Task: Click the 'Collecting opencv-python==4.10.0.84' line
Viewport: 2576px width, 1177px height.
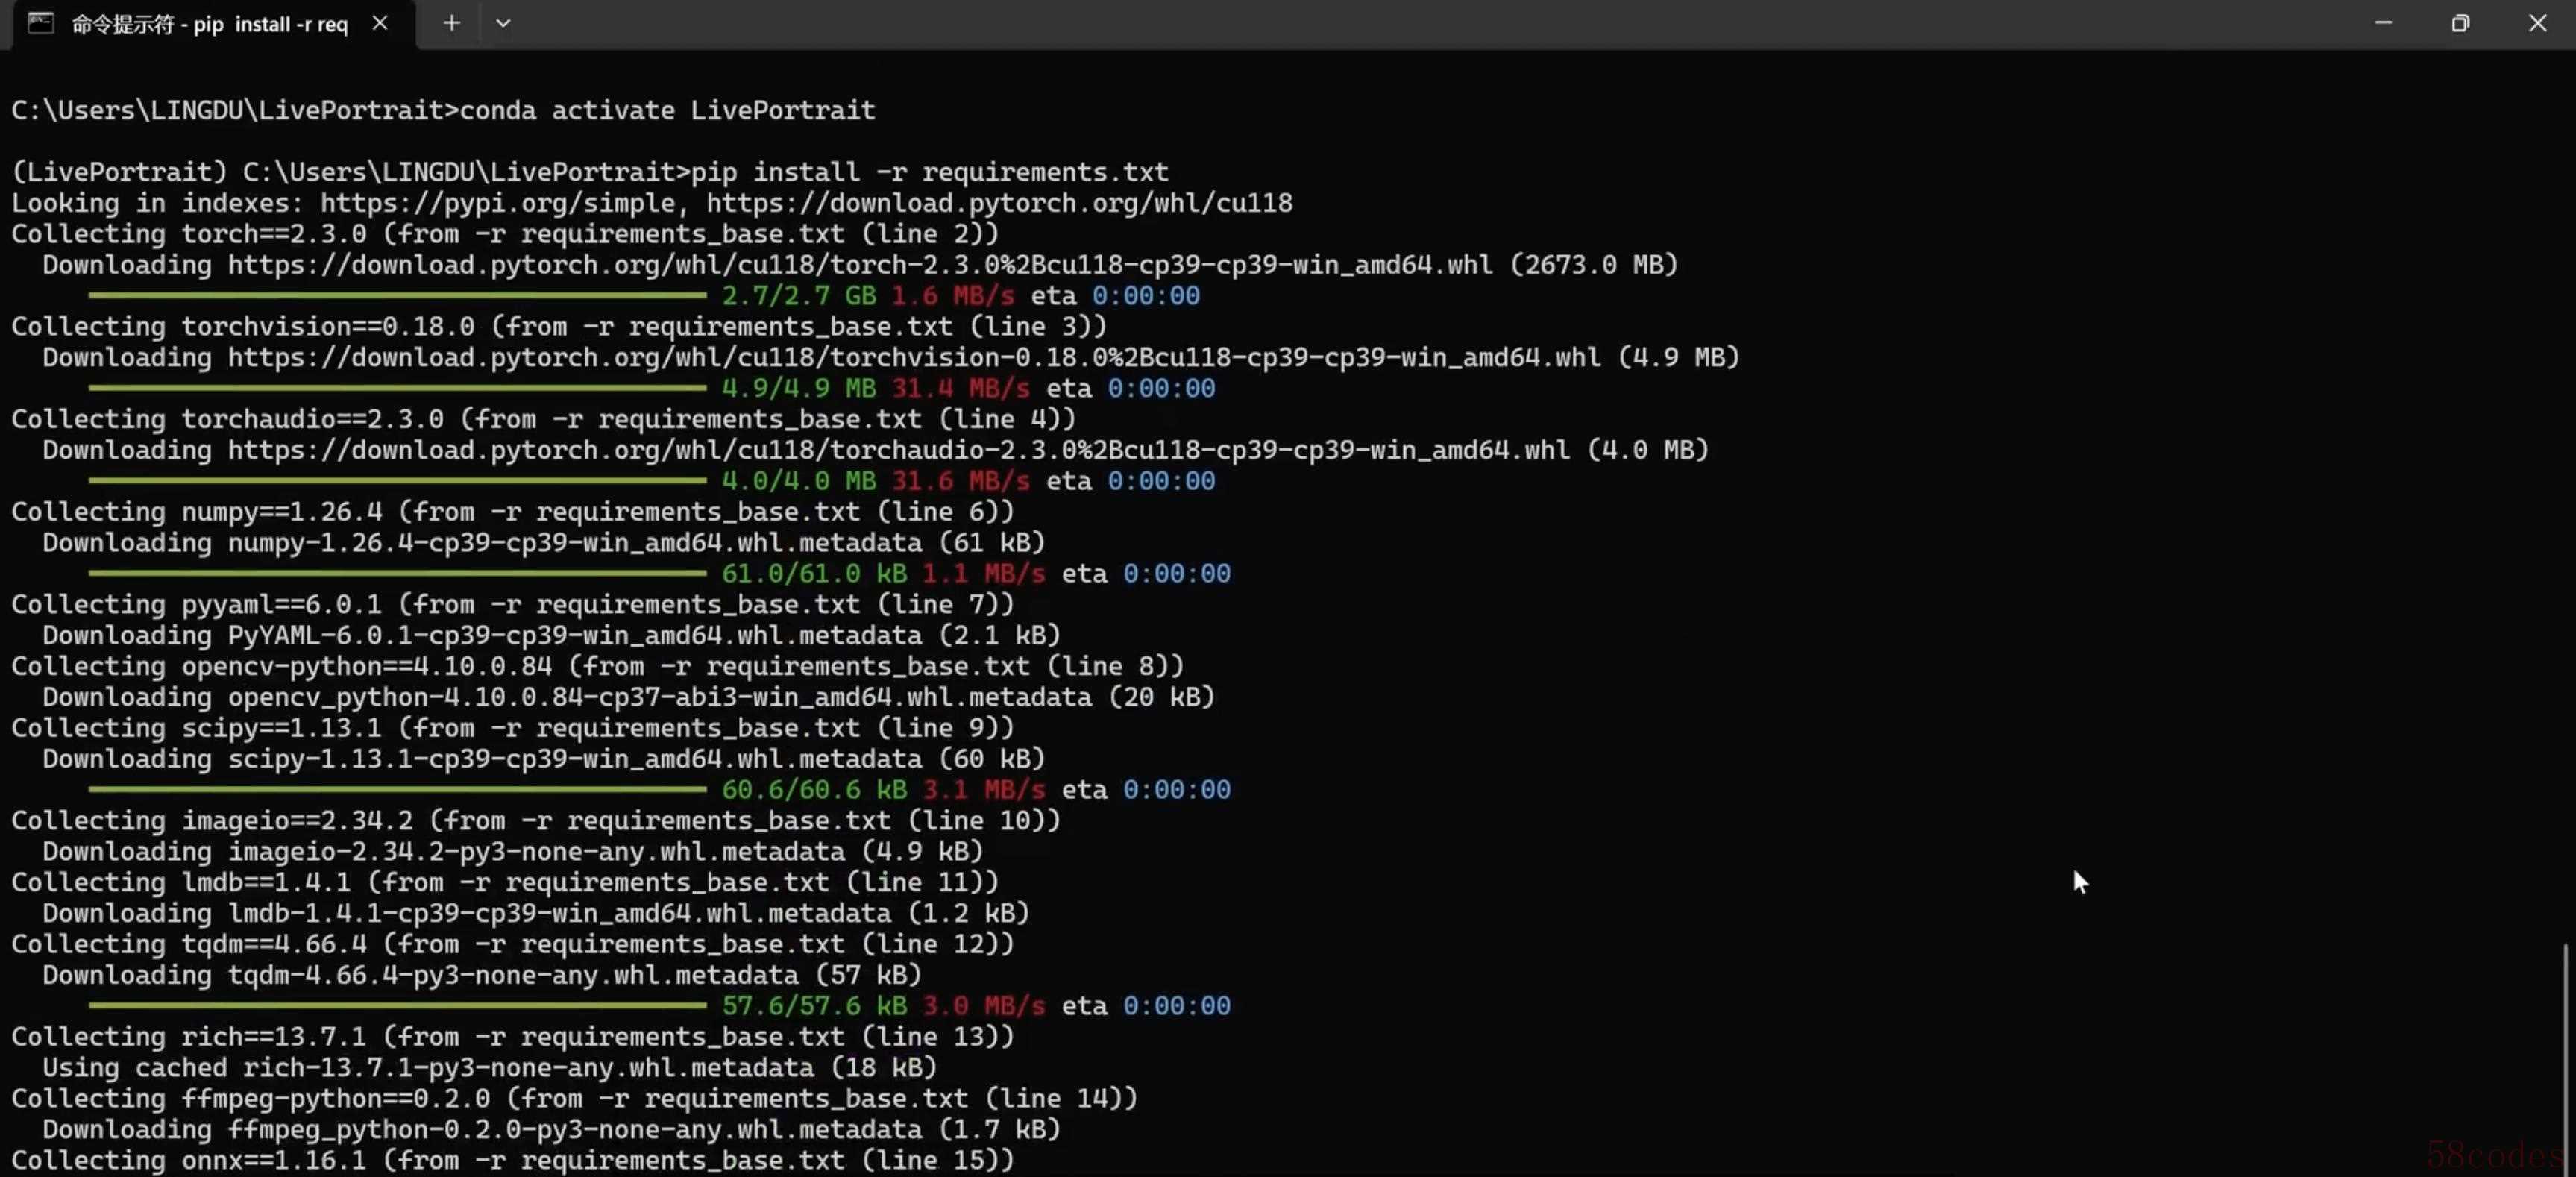Action: (x=598, y=666)
